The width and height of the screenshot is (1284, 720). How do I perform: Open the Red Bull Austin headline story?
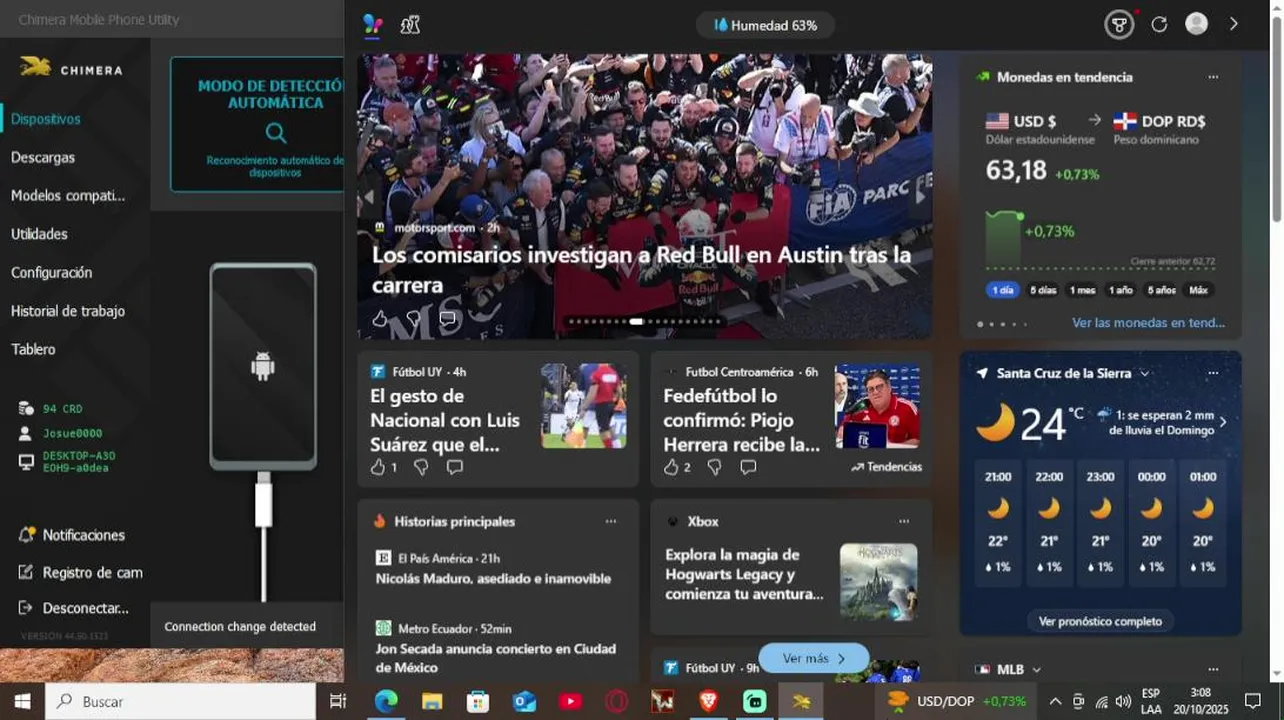641,270
